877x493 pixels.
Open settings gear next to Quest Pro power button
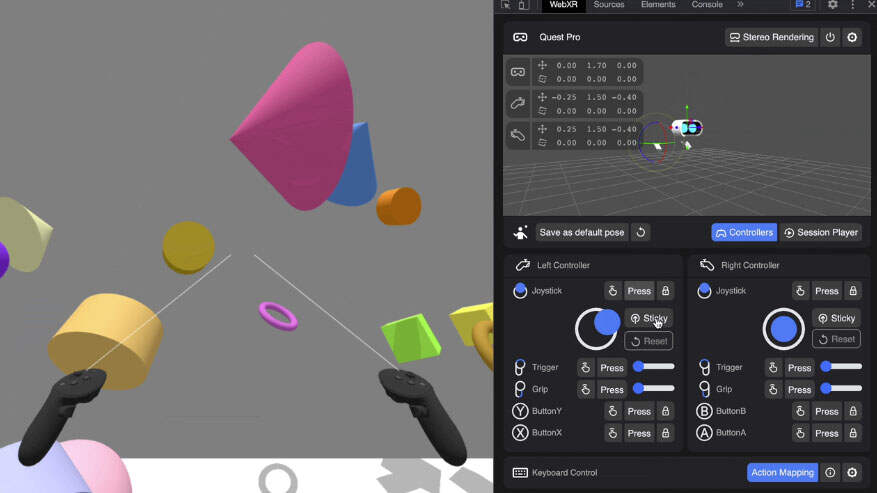tap(852, 37)
